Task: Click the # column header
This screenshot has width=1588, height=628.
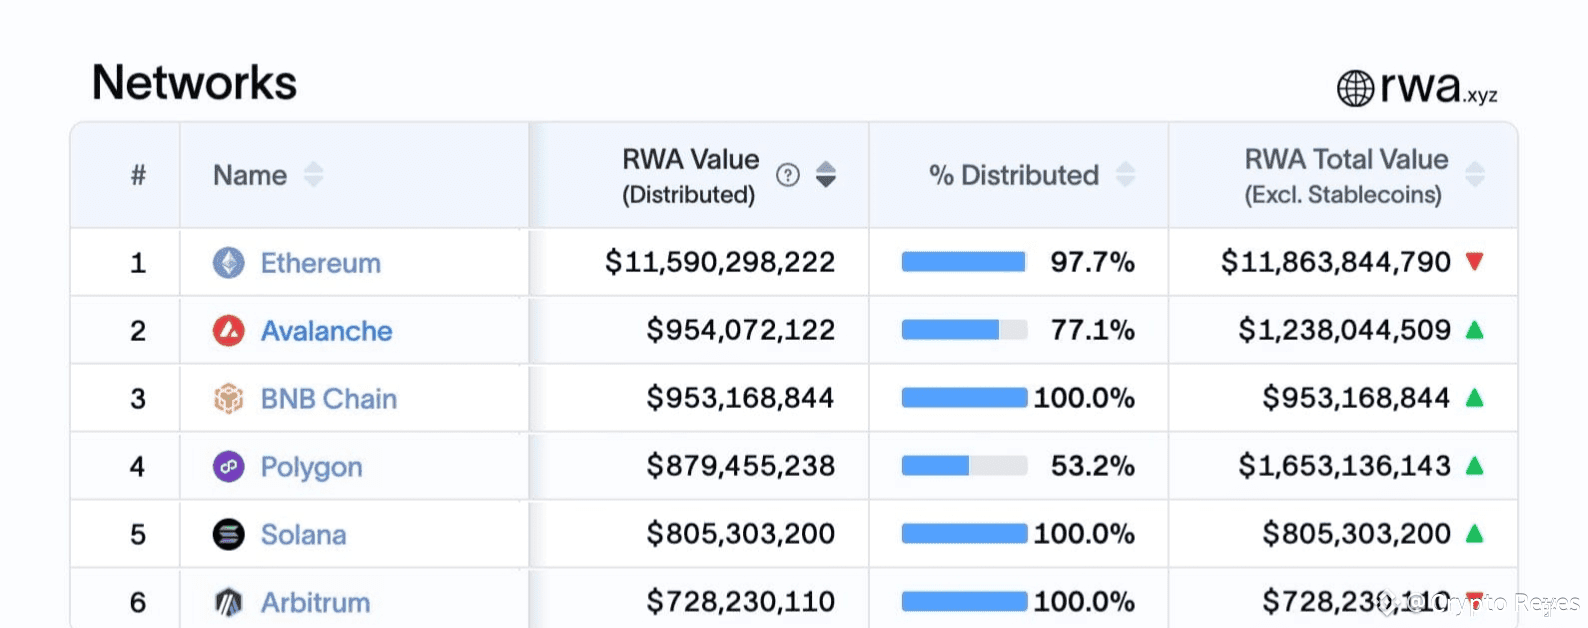Action: click(x=138, y=175)
